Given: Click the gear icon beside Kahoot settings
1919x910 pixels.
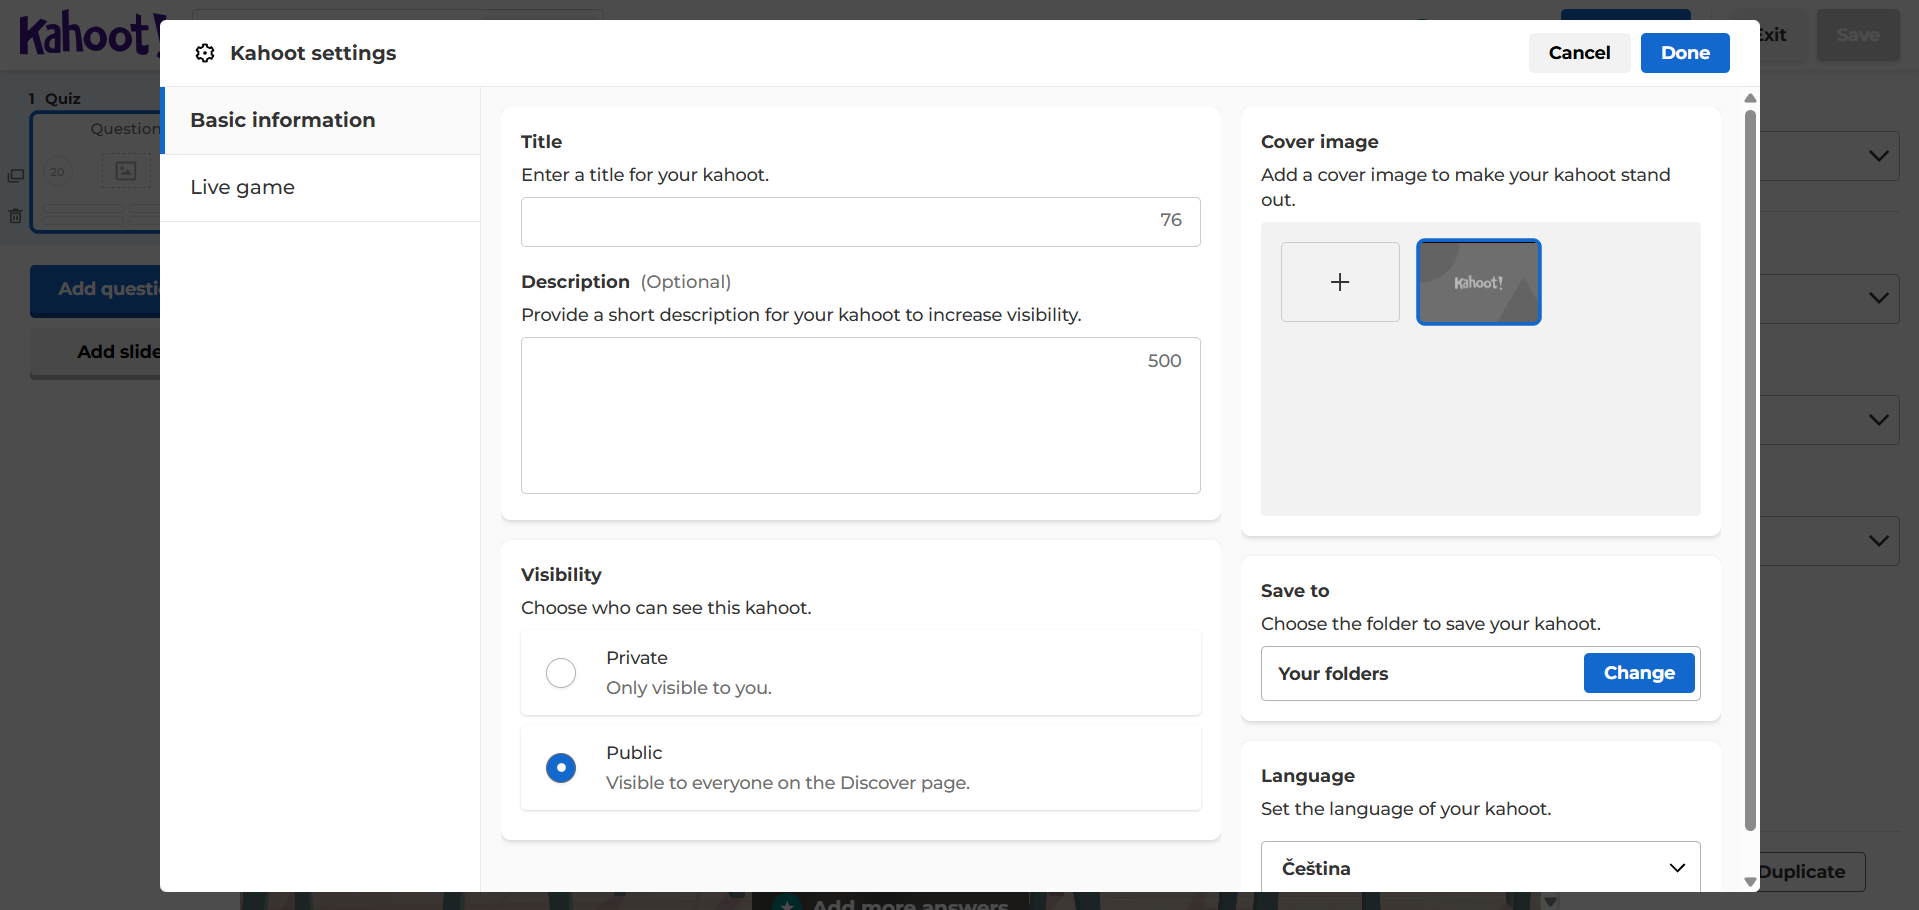Looking at the screenshot, I should click(x=205, y=53).
